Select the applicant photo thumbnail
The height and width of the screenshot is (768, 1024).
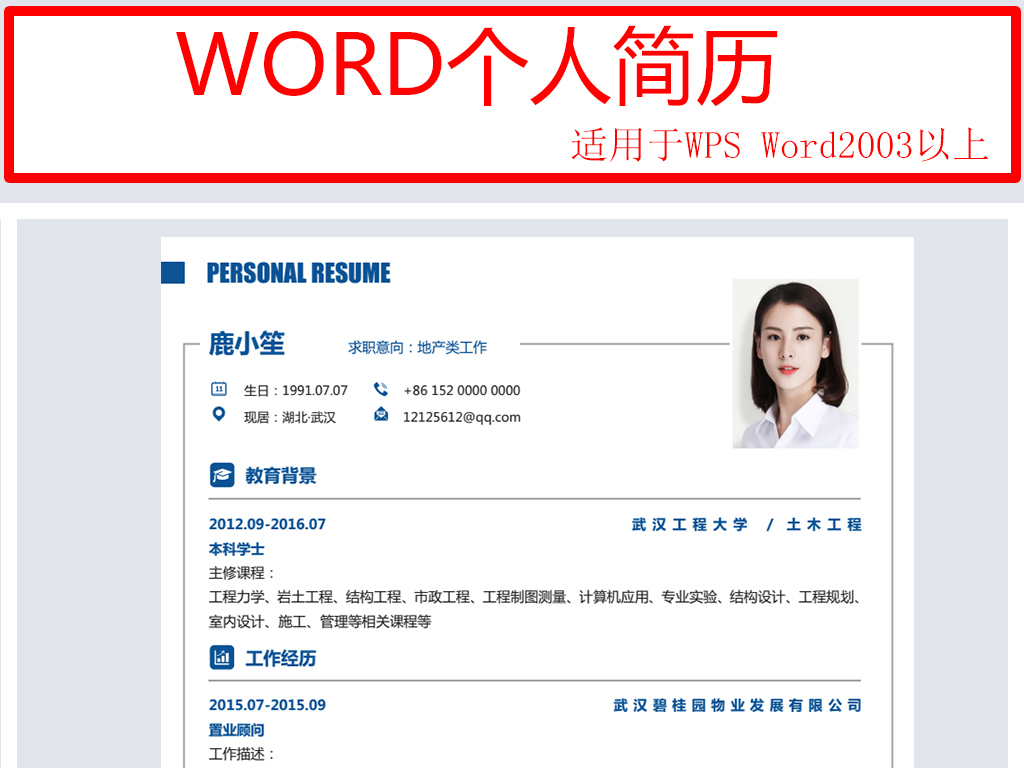click(x=795, y=363)
